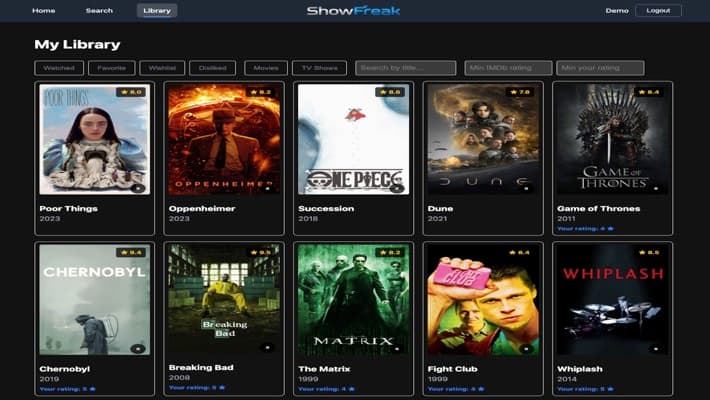Click the round corner icon on Chernobyl poster

pyautogui.click(x=138, y=348)
